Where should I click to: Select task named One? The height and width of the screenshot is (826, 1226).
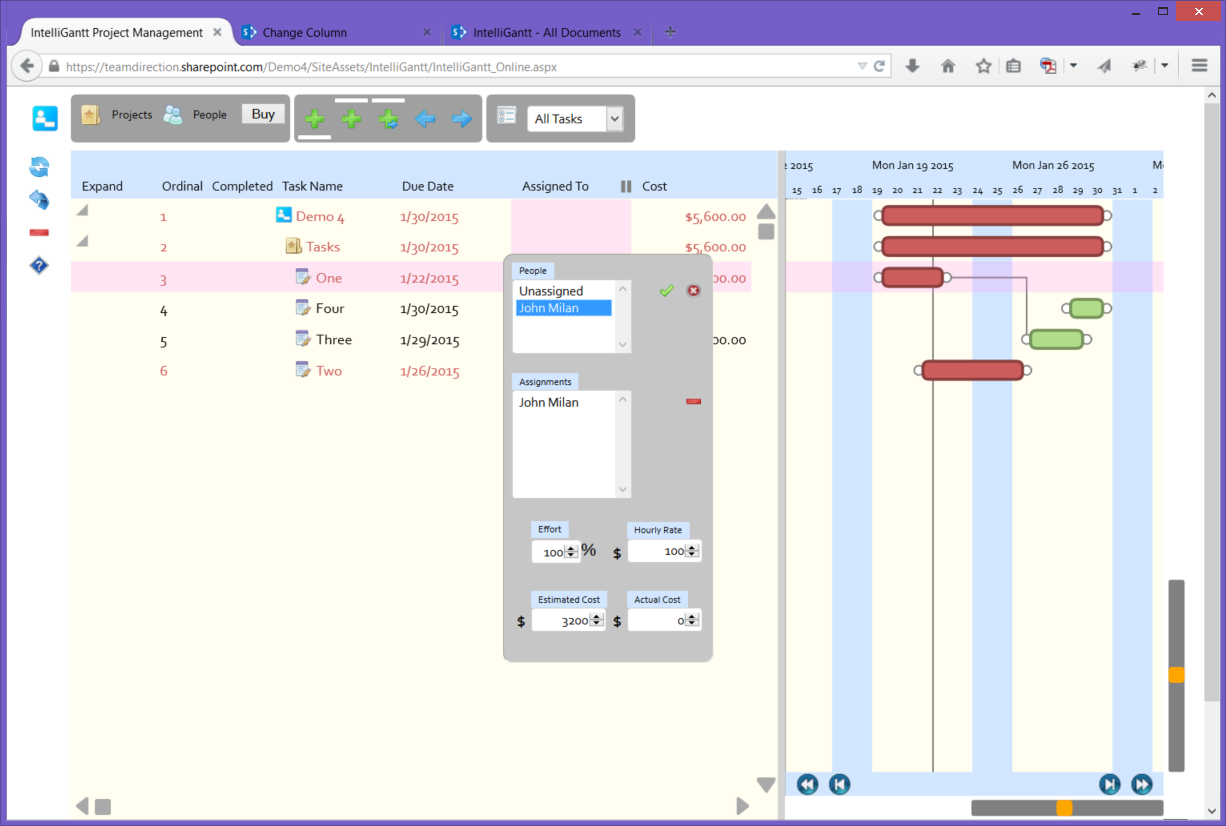(329, 278)
